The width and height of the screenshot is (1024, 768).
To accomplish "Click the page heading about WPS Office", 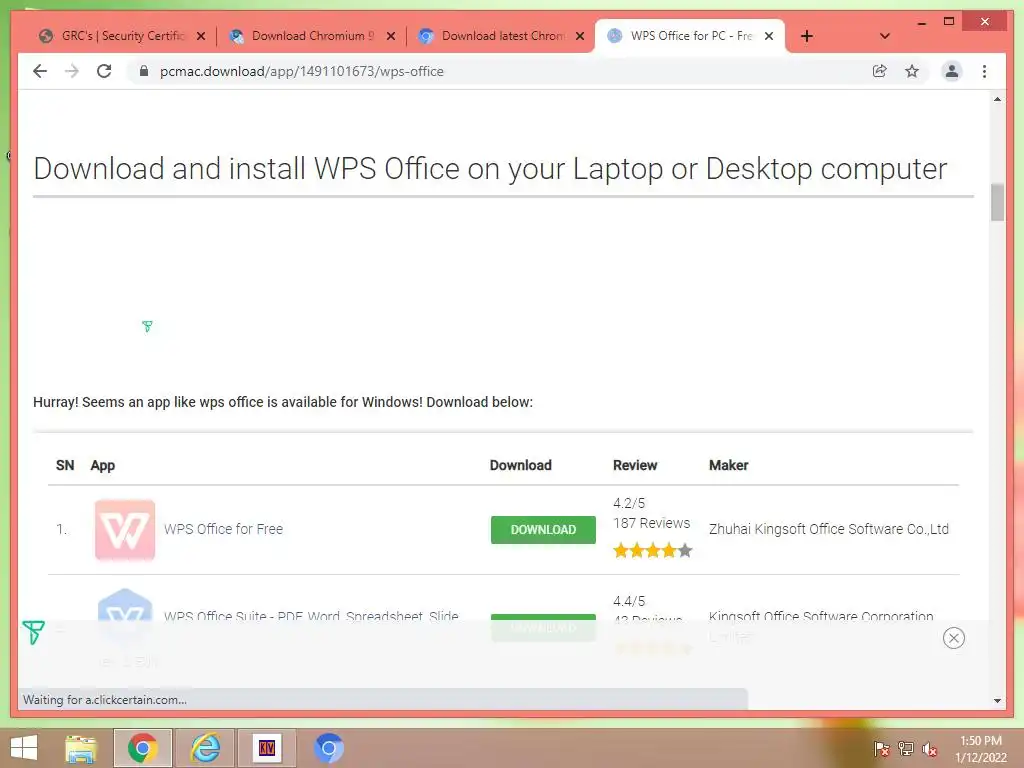I will click(490, 168).
